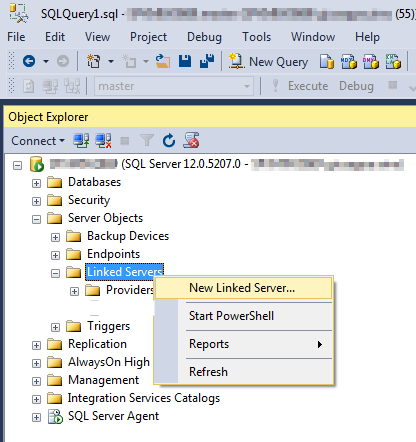This screenshot has width=416, height=442.
Task: Select the Replication folder label
Action: [97, 344]
